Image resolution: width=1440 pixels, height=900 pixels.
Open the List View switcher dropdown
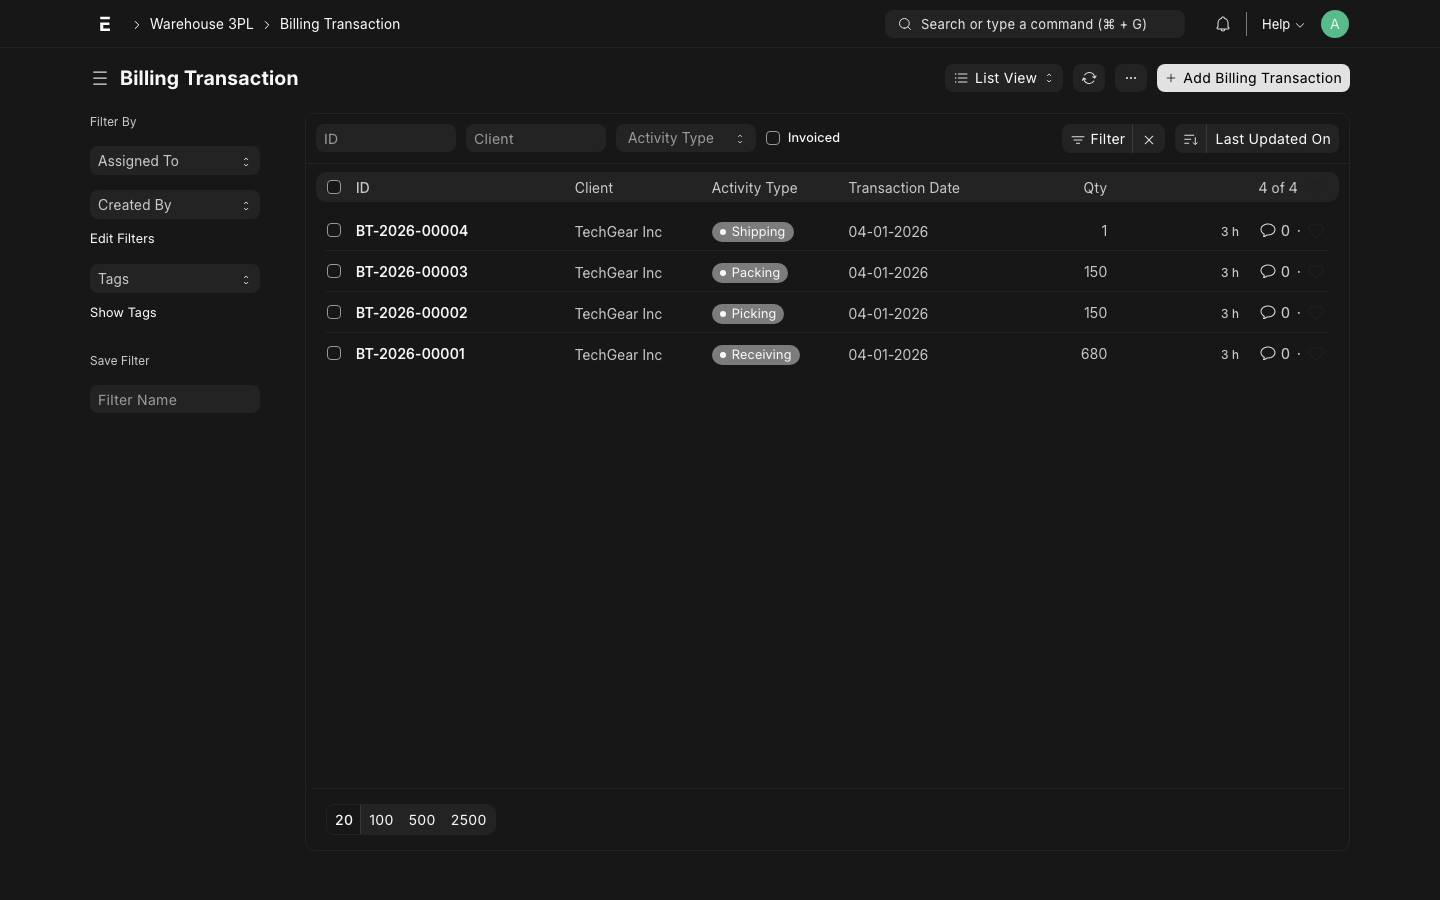tap(1003, 78)
